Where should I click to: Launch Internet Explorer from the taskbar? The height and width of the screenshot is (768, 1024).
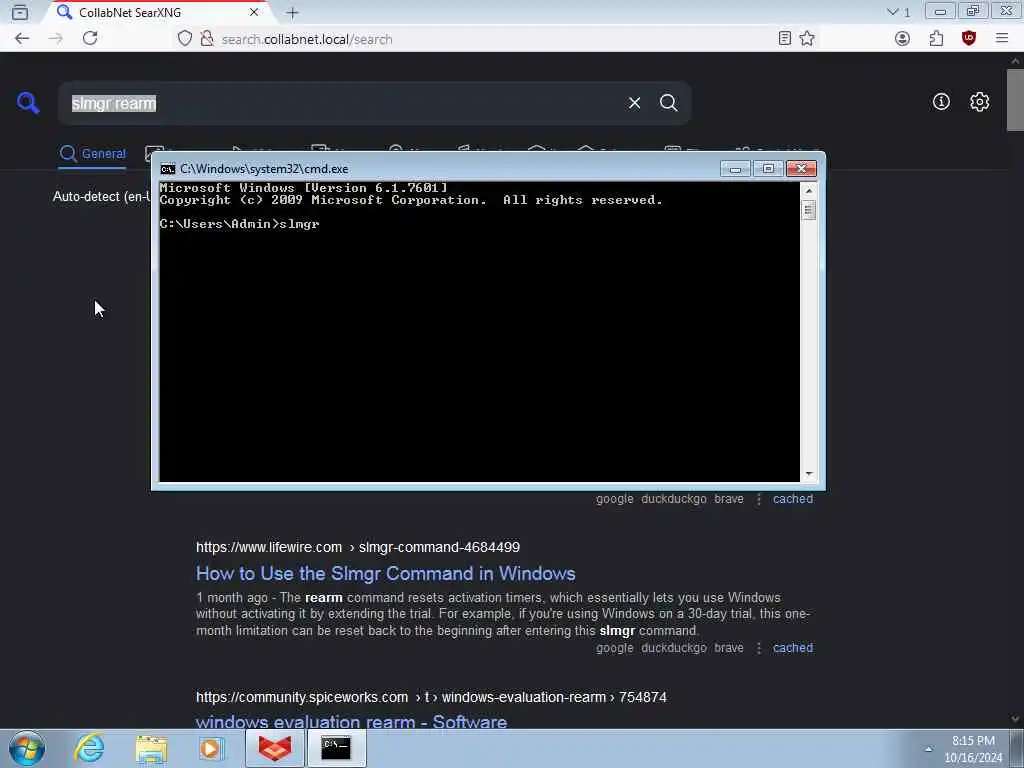pos(89,748)
